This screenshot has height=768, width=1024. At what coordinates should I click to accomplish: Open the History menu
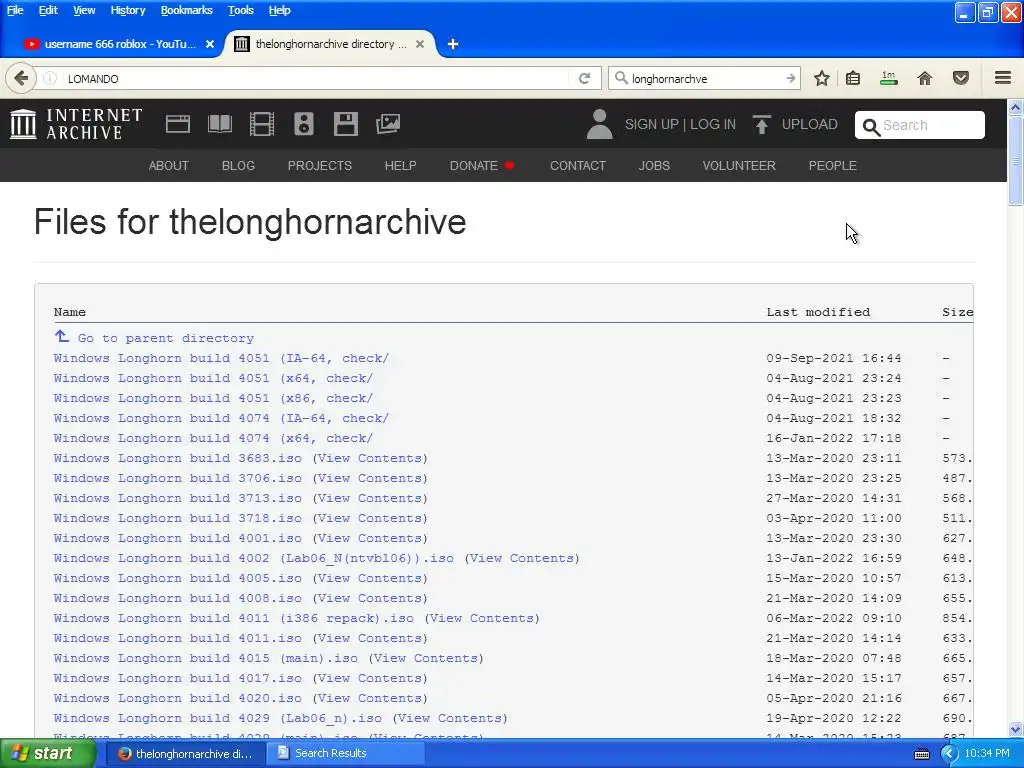tap(127, 10)
